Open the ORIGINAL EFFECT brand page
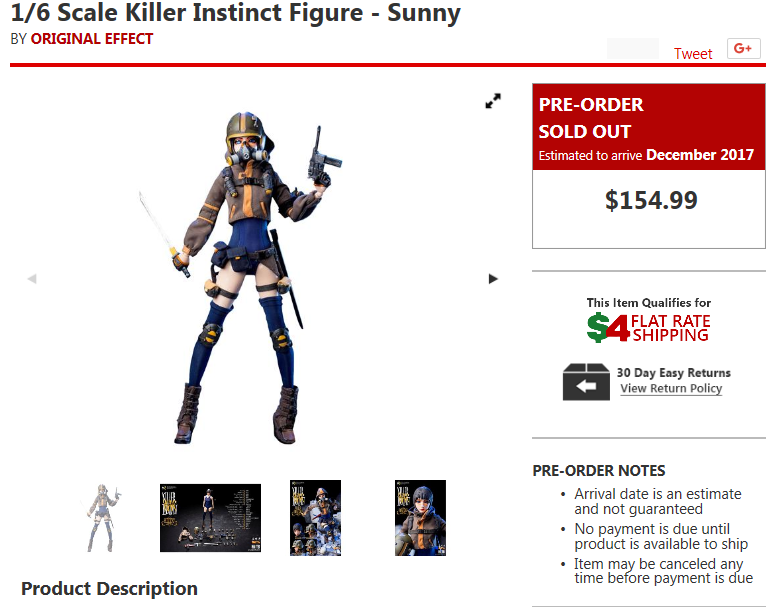 pos(92,39)
